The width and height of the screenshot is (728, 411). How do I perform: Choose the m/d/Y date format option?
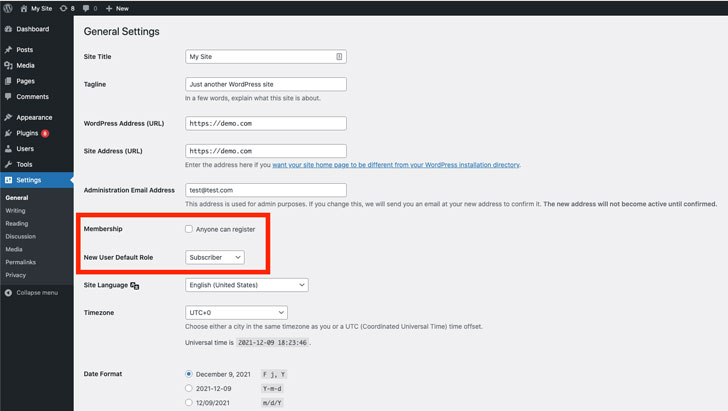tap(189, 403)
